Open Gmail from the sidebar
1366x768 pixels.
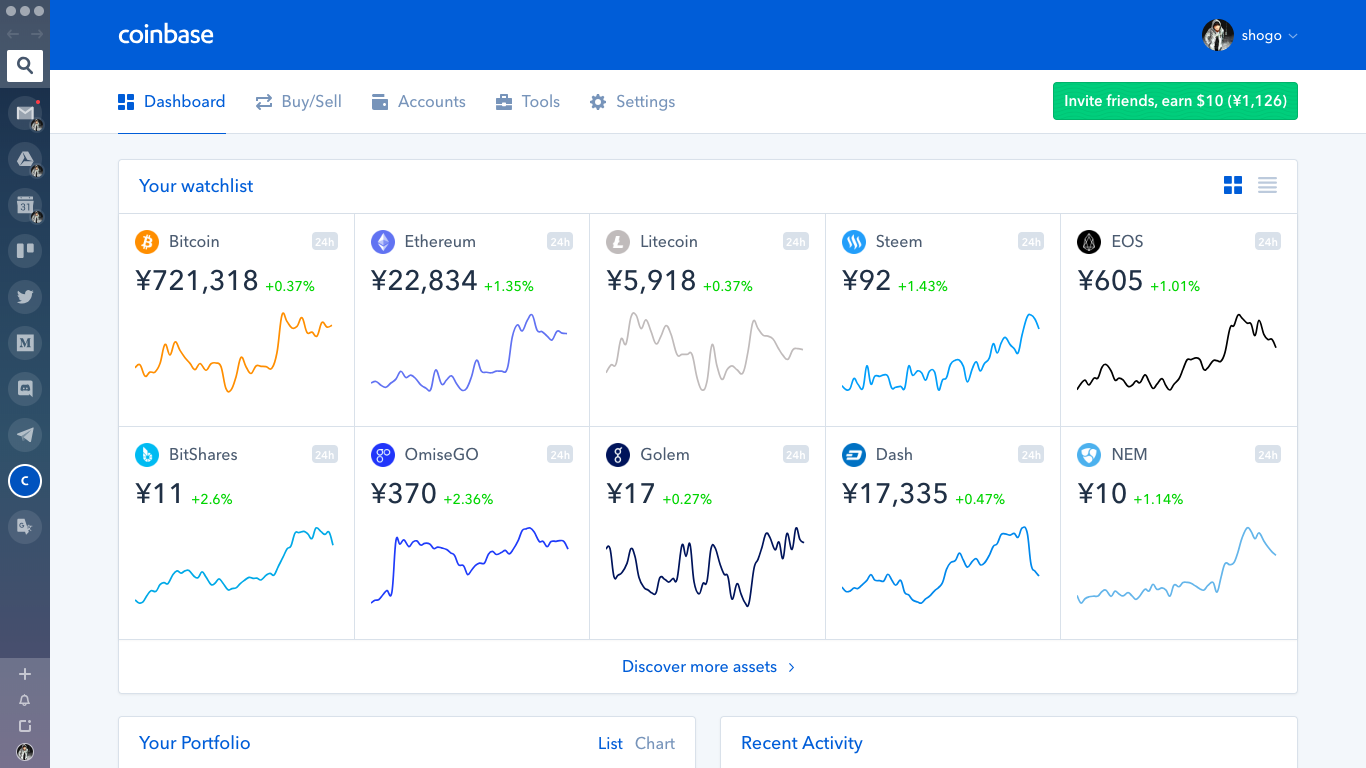click(x=25, y=113)
